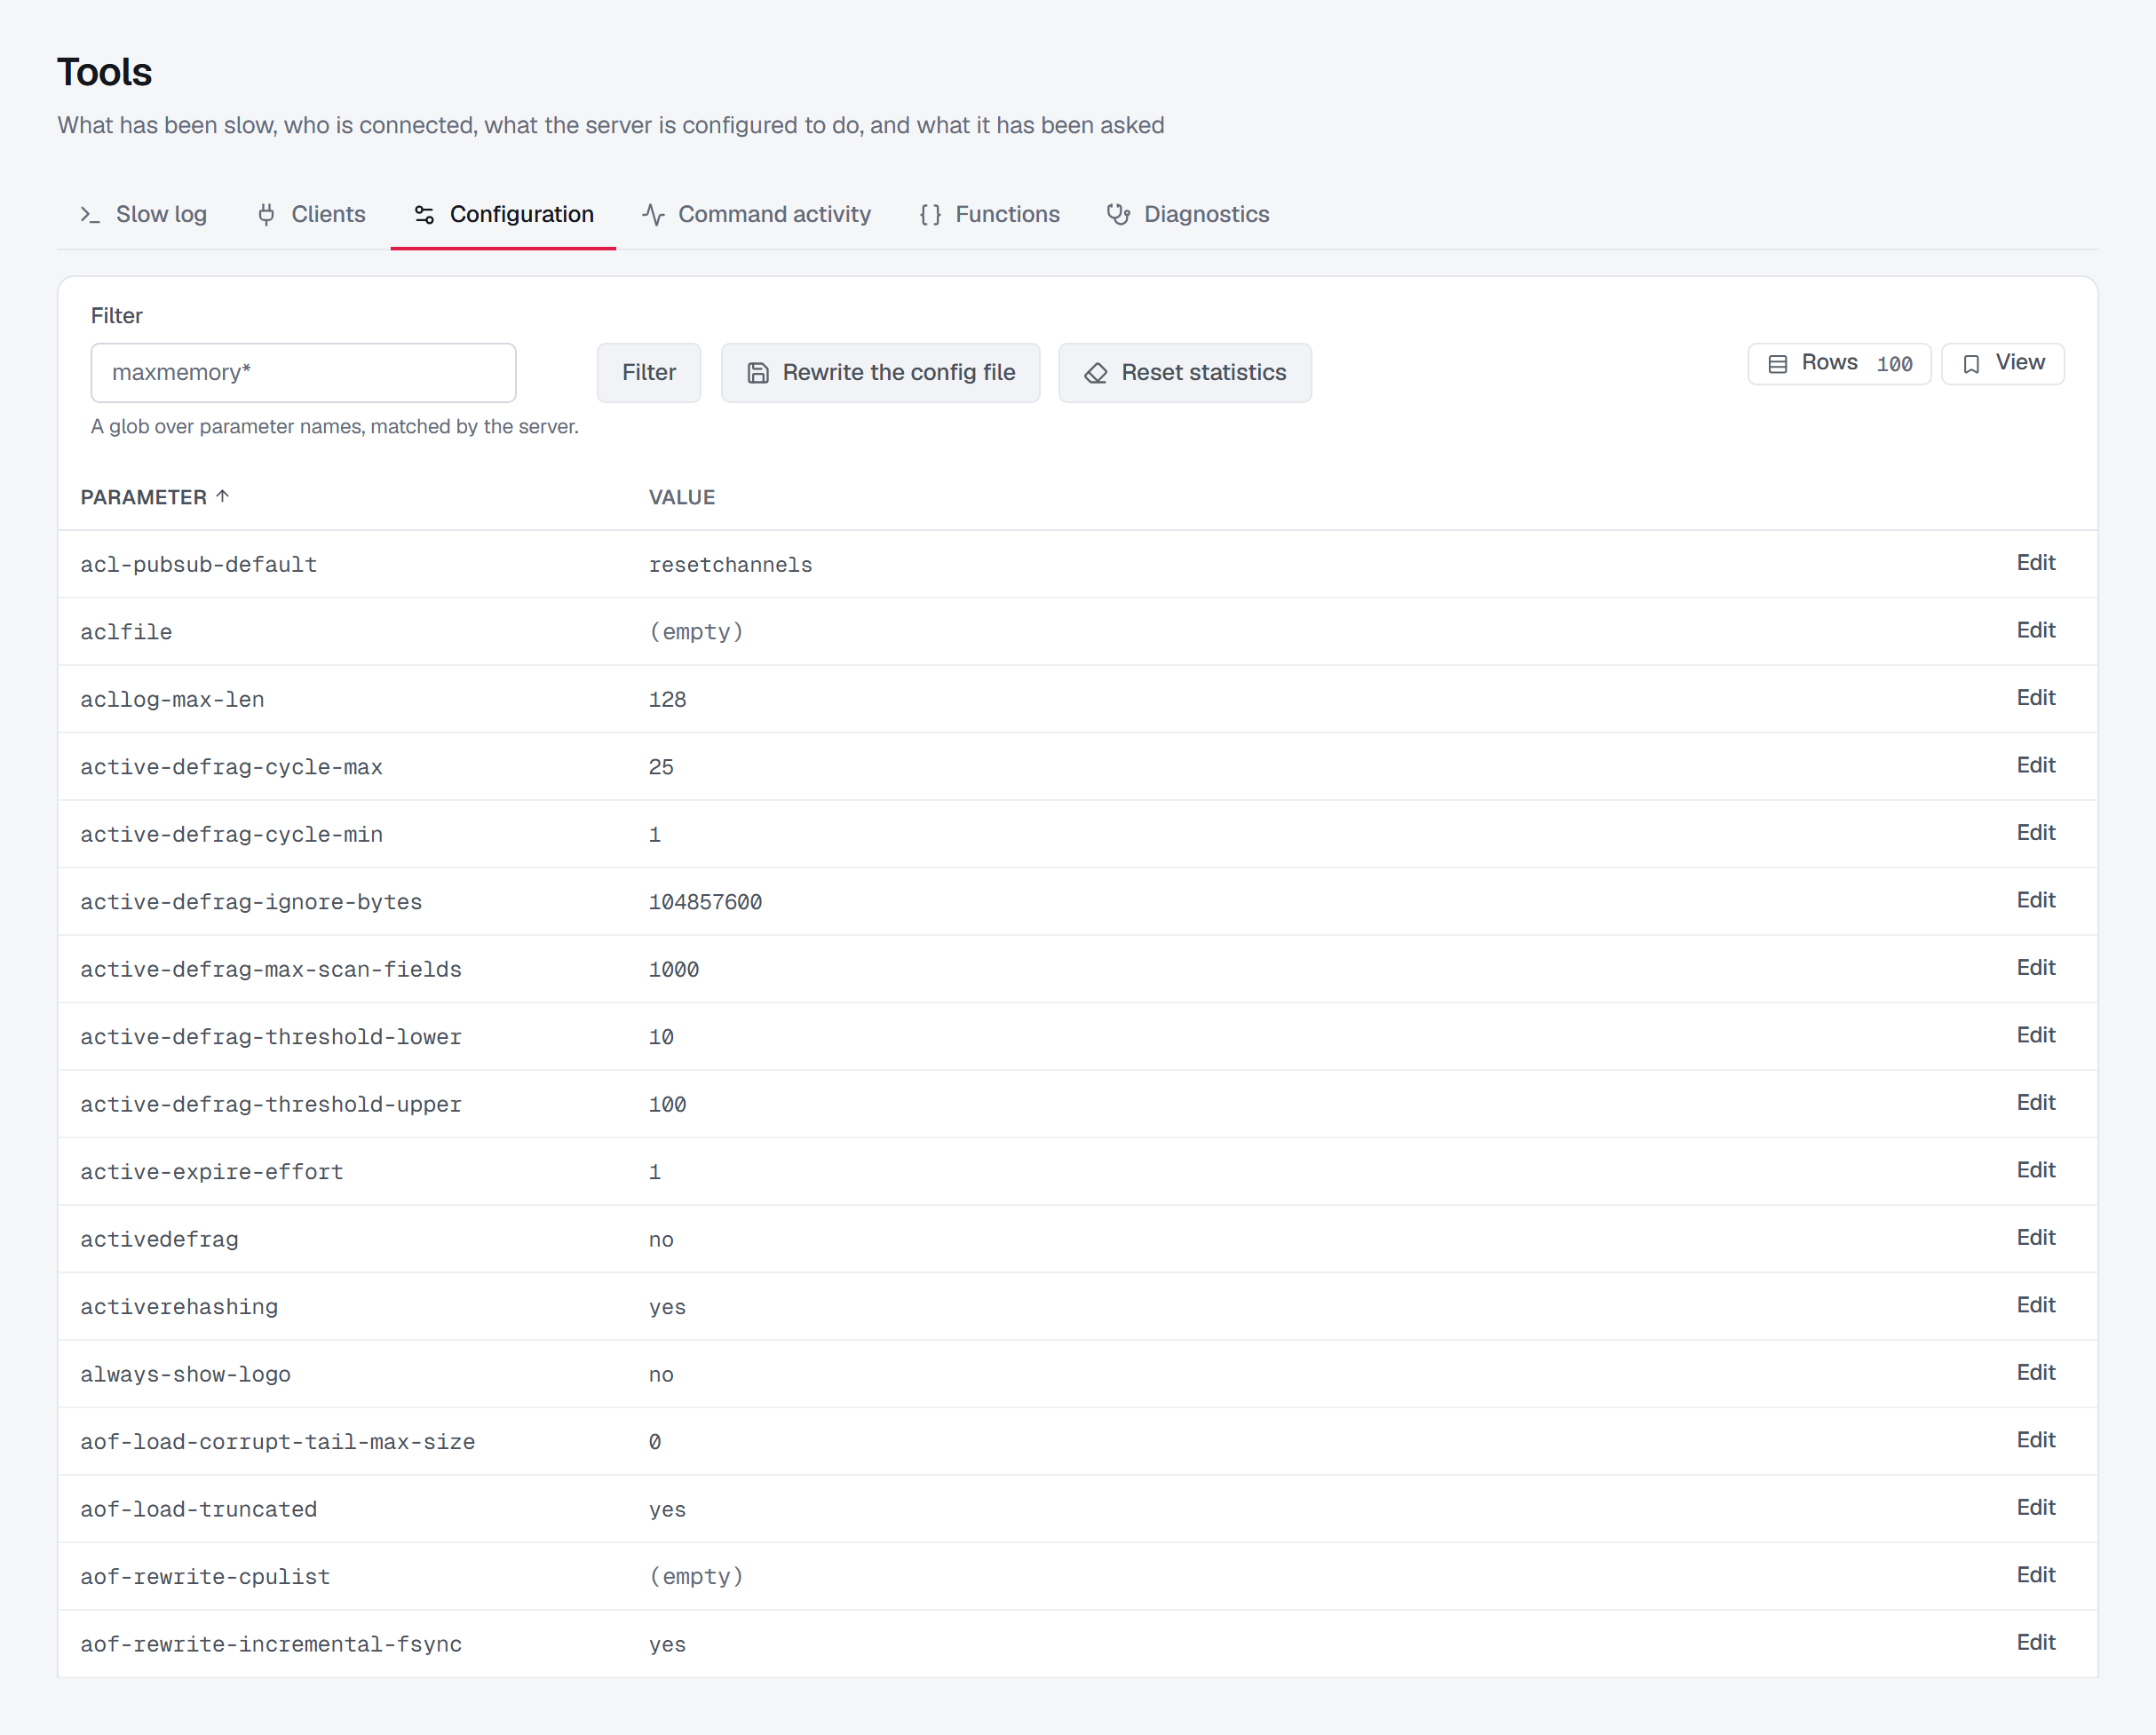Switch to the Clients tab
The image size is (2156, 1735).
(x=311, y=214)
